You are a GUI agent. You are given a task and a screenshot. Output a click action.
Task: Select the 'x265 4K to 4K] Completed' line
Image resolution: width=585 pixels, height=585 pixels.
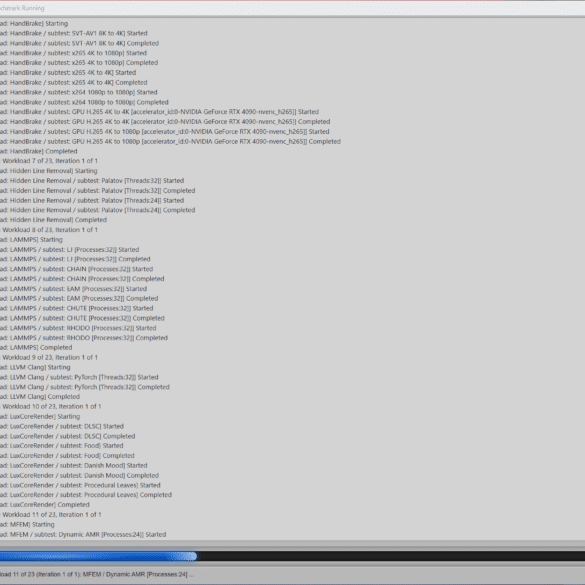pyautogui.click(x=73, y=82)
